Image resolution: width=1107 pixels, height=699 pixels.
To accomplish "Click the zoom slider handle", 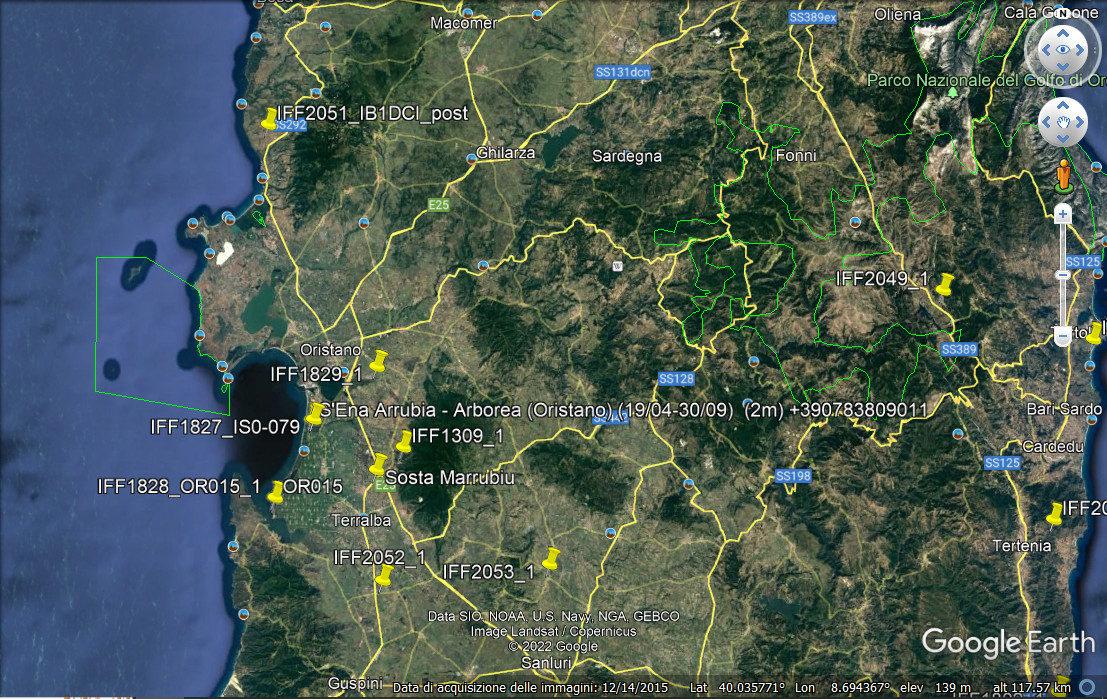I will [1063, 338].
